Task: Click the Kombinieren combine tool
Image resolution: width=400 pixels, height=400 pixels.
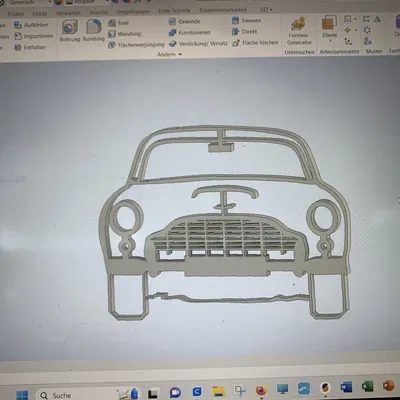Action: tap(189, 32)
